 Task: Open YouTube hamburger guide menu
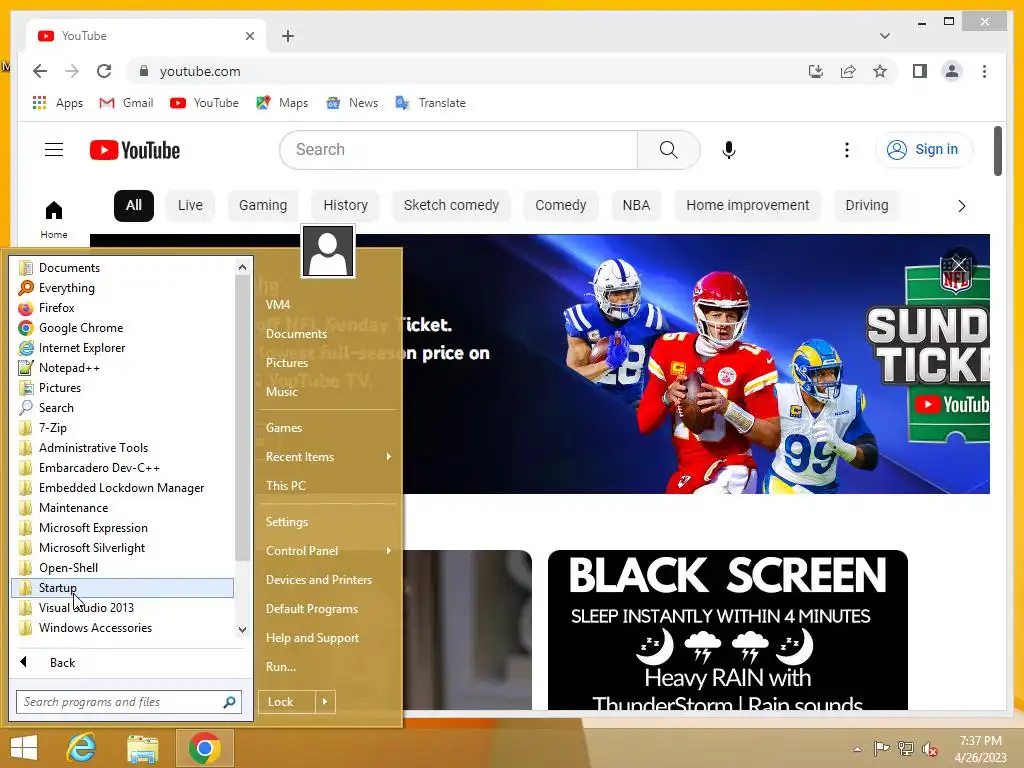pos(54,150)
